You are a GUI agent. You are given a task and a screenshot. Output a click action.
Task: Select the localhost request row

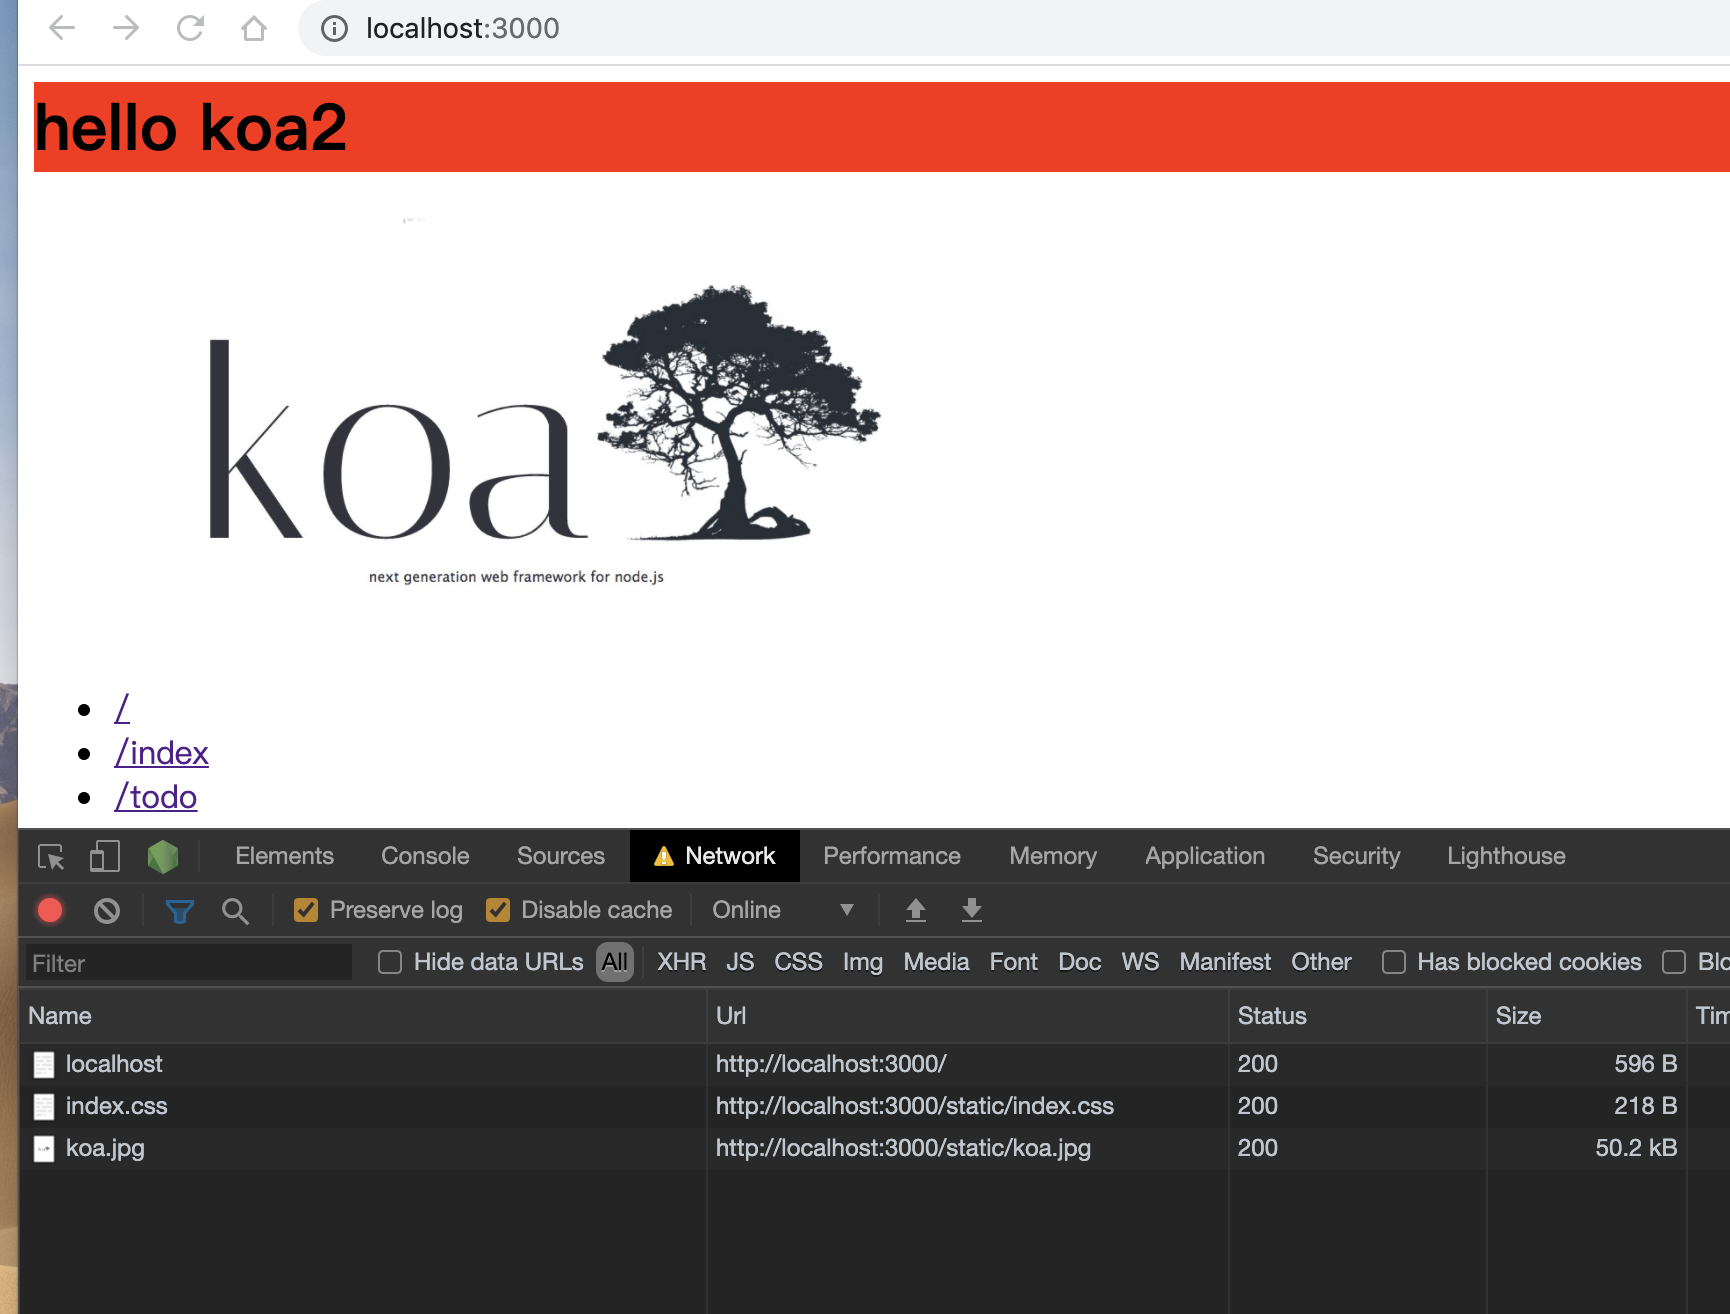[874, 1064]
